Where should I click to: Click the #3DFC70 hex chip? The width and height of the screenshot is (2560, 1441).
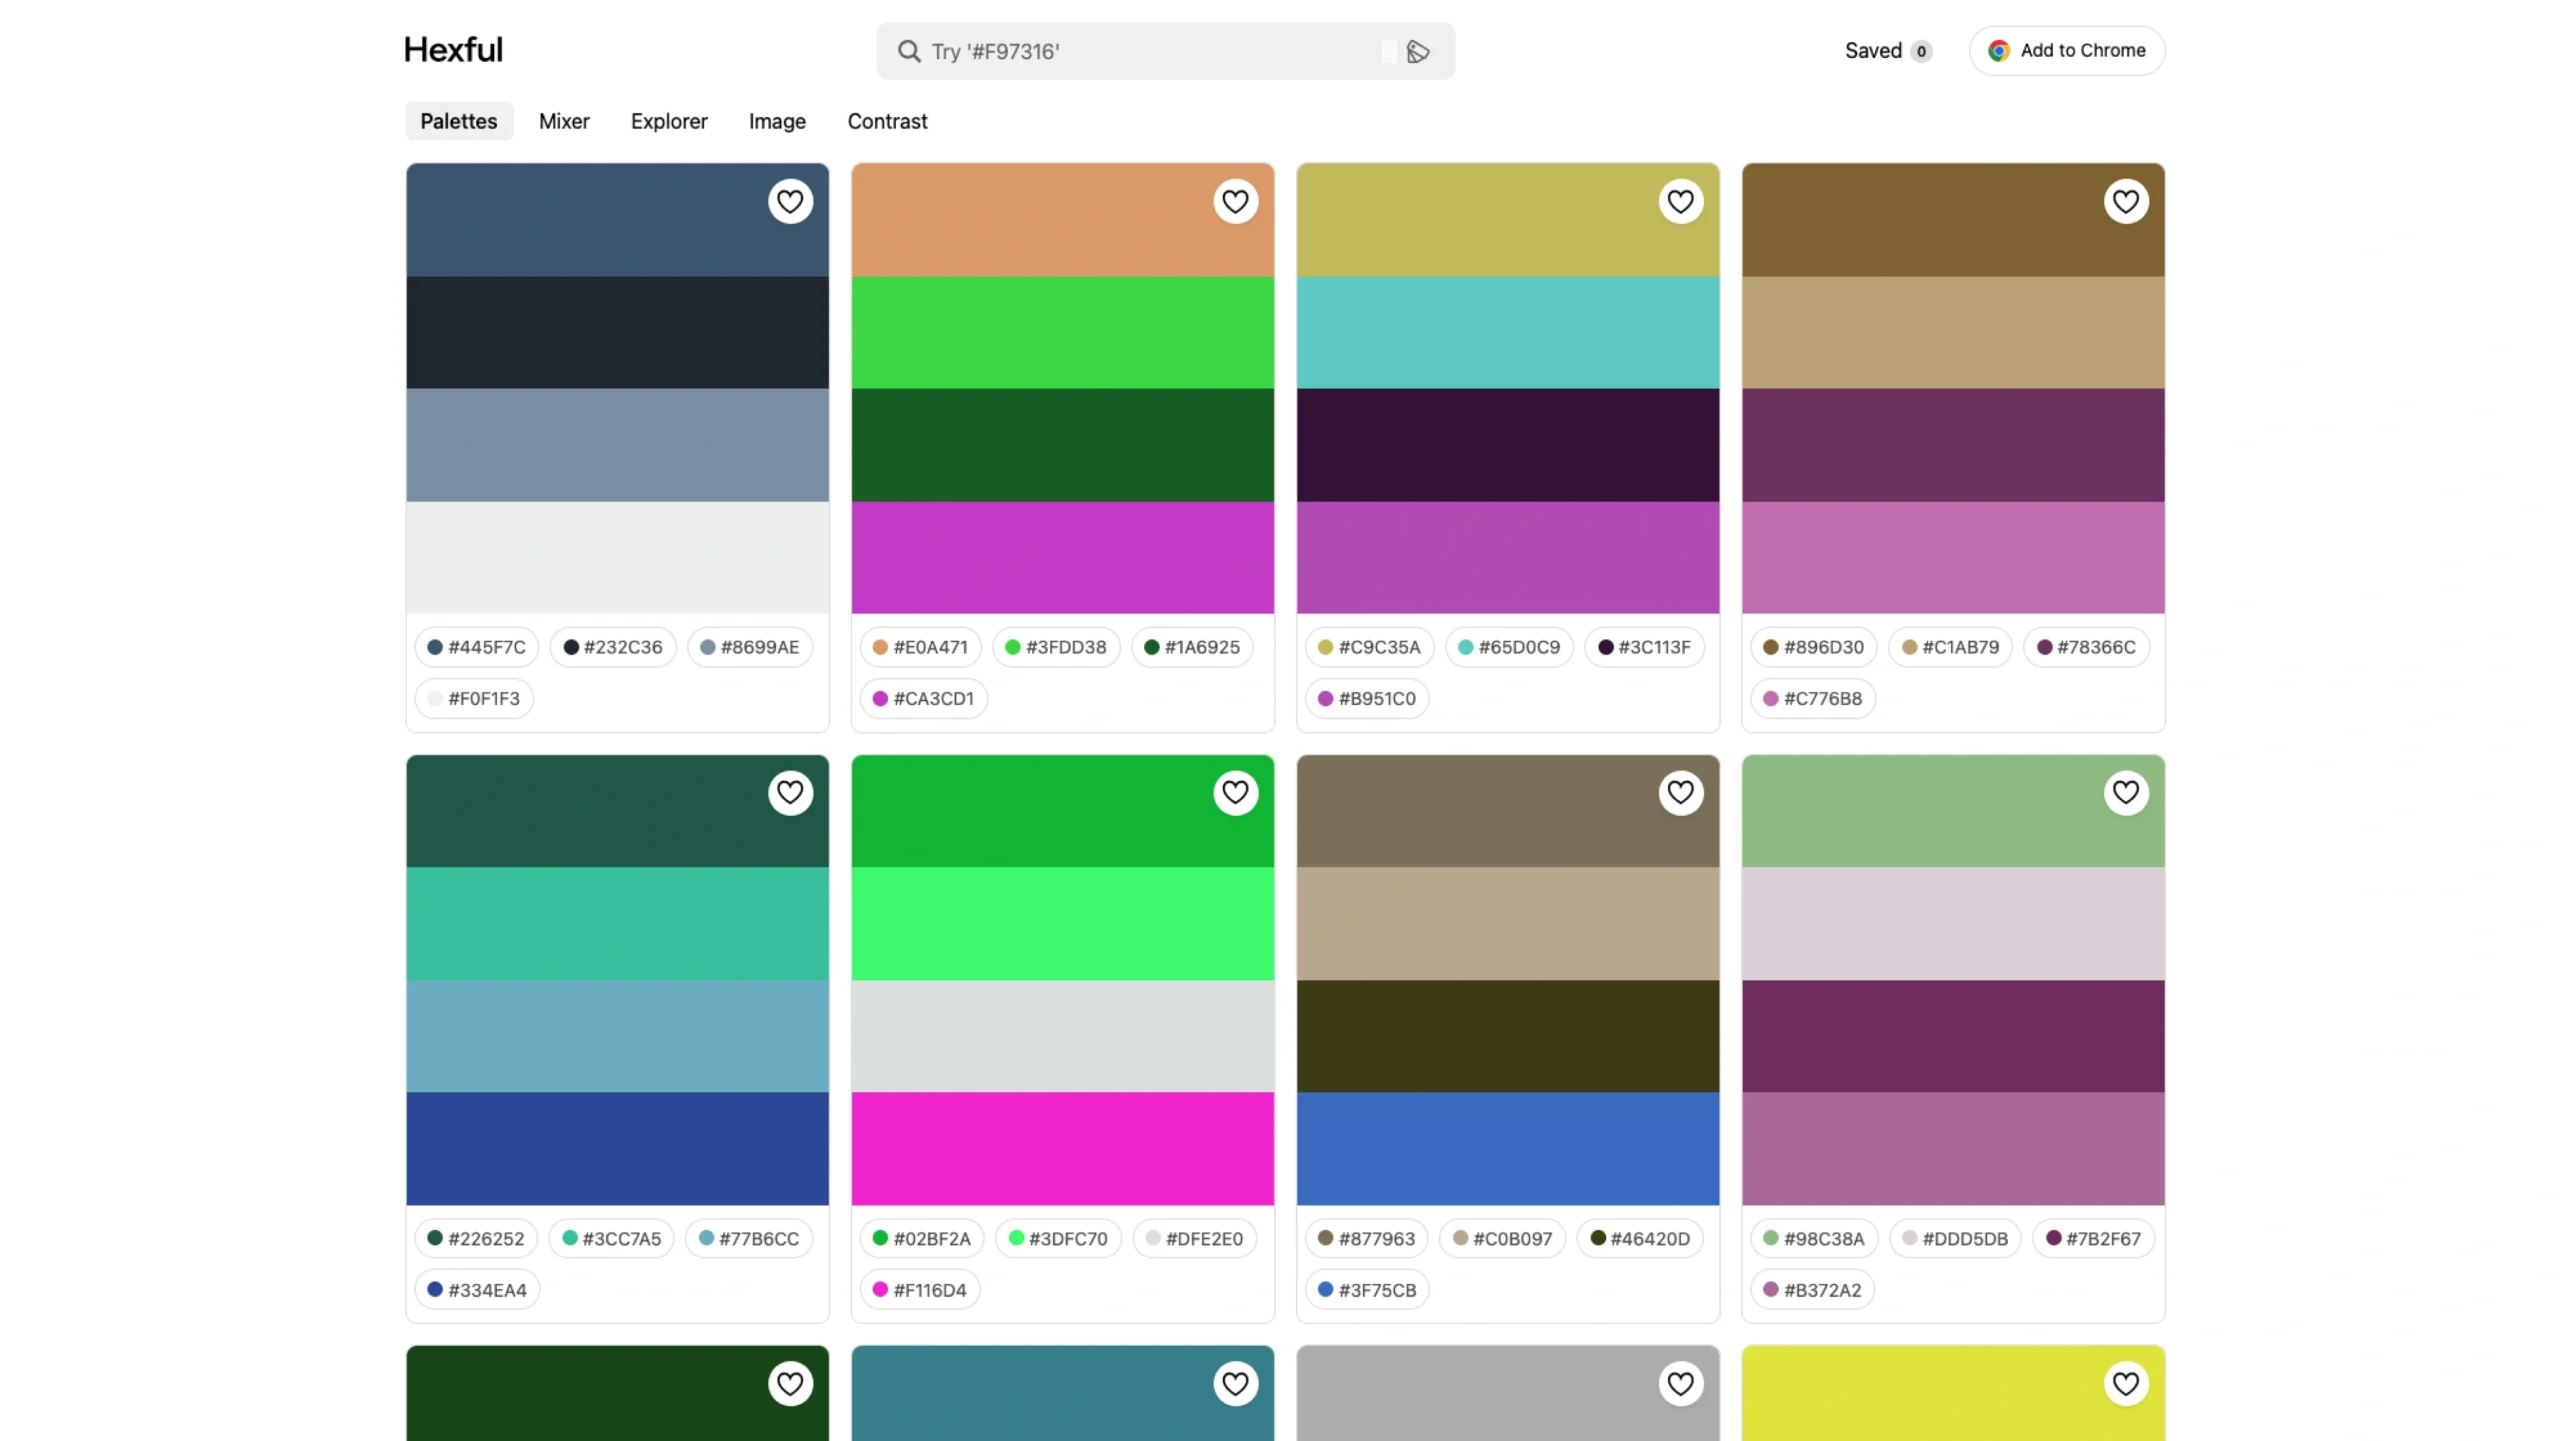[x=1058, y=1239]
